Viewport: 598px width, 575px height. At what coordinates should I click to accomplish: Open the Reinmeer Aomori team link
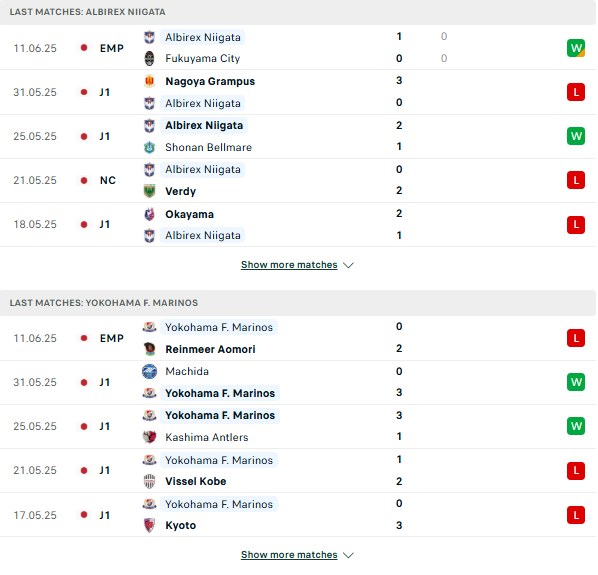coord(210,349)
